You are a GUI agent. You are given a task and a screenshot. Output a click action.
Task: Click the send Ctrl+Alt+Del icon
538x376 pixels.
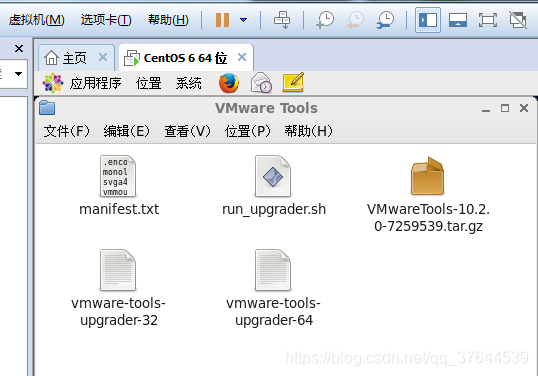(282, 20)
